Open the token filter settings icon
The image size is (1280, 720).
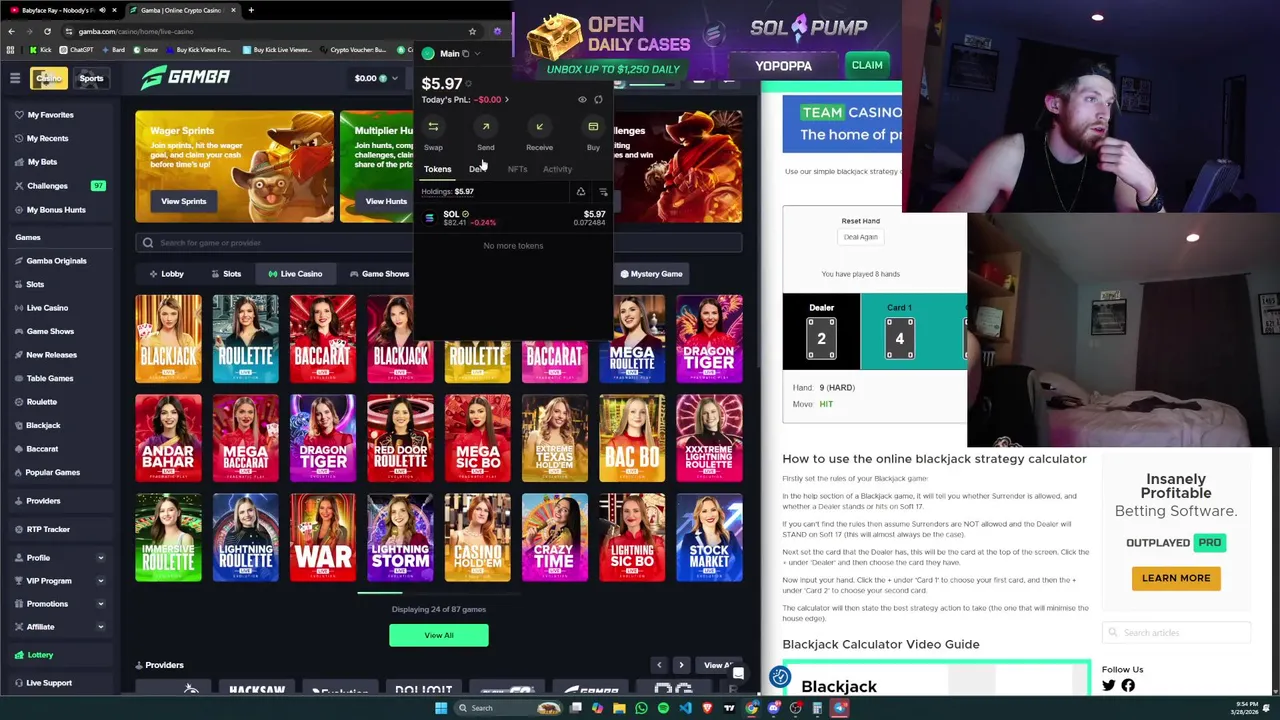point(603,192)
